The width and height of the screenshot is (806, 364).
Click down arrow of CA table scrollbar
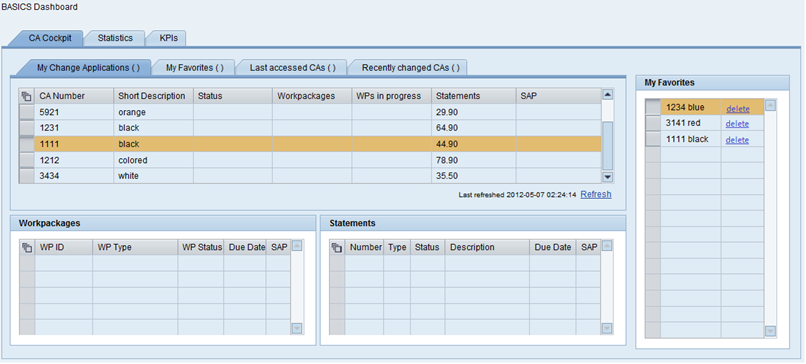(x=608, y=177)
